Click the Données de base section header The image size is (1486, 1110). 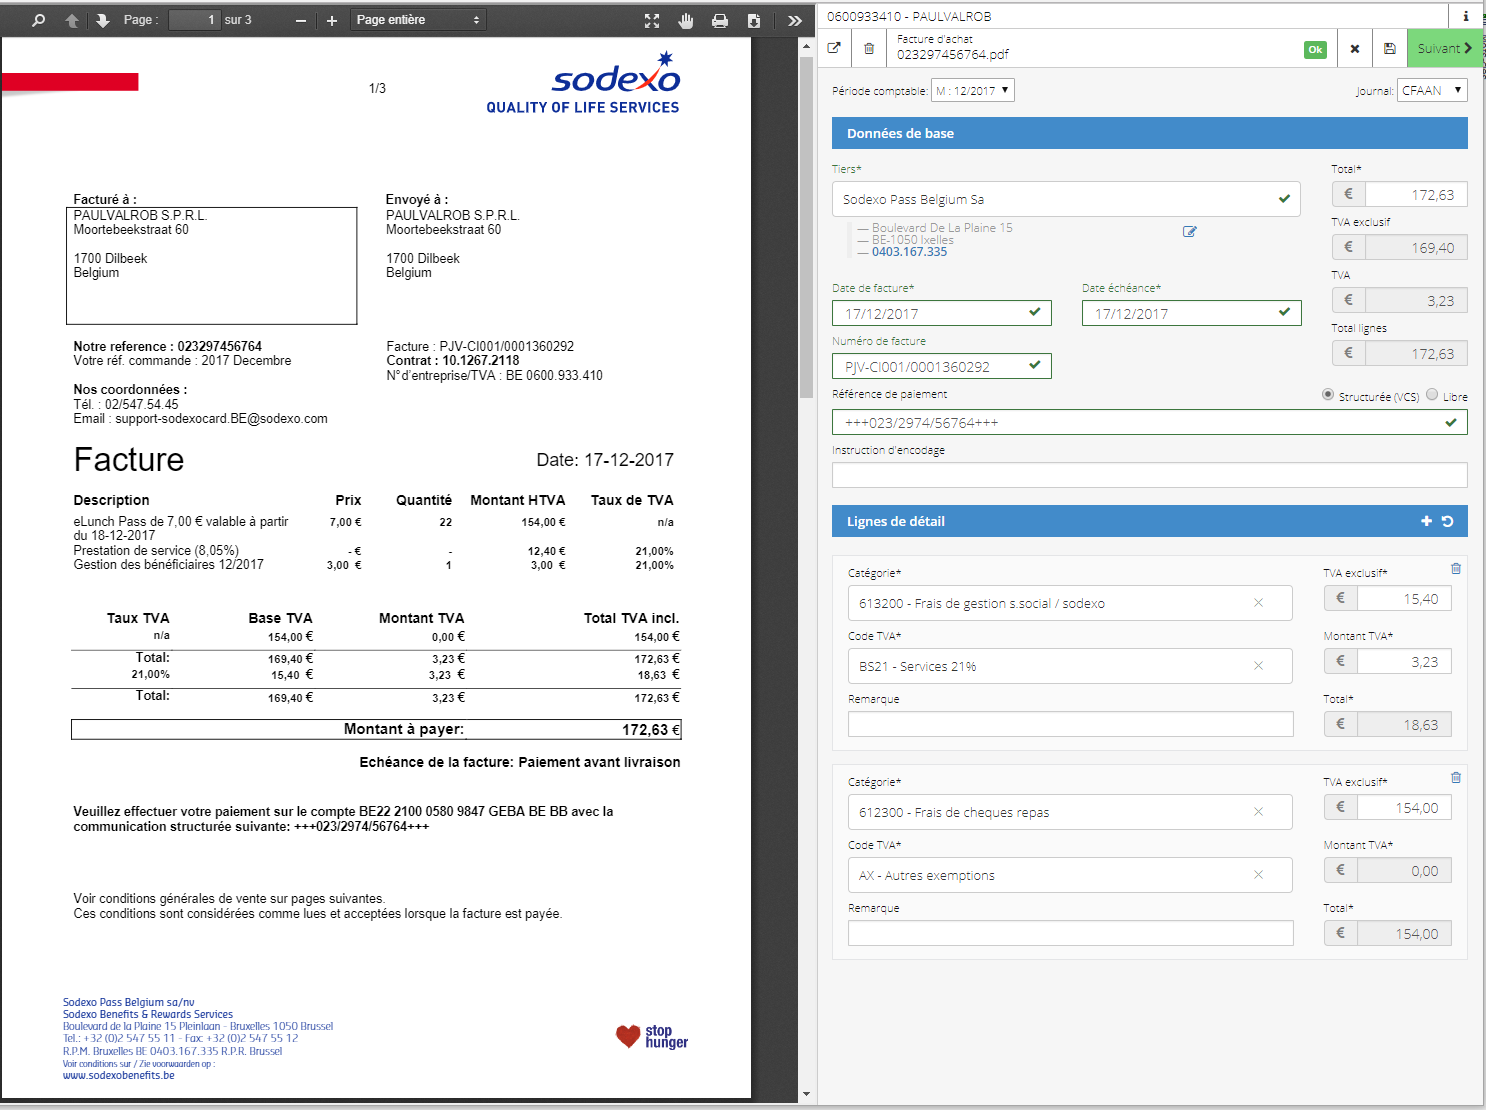coord(1150,133)
